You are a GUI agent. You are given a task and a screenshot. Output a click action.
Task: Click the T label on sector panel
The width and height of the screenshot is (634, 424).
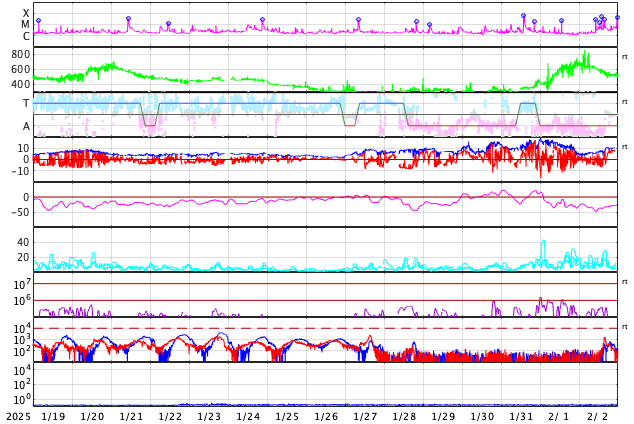pyautogui.click(x=26, y=104)
